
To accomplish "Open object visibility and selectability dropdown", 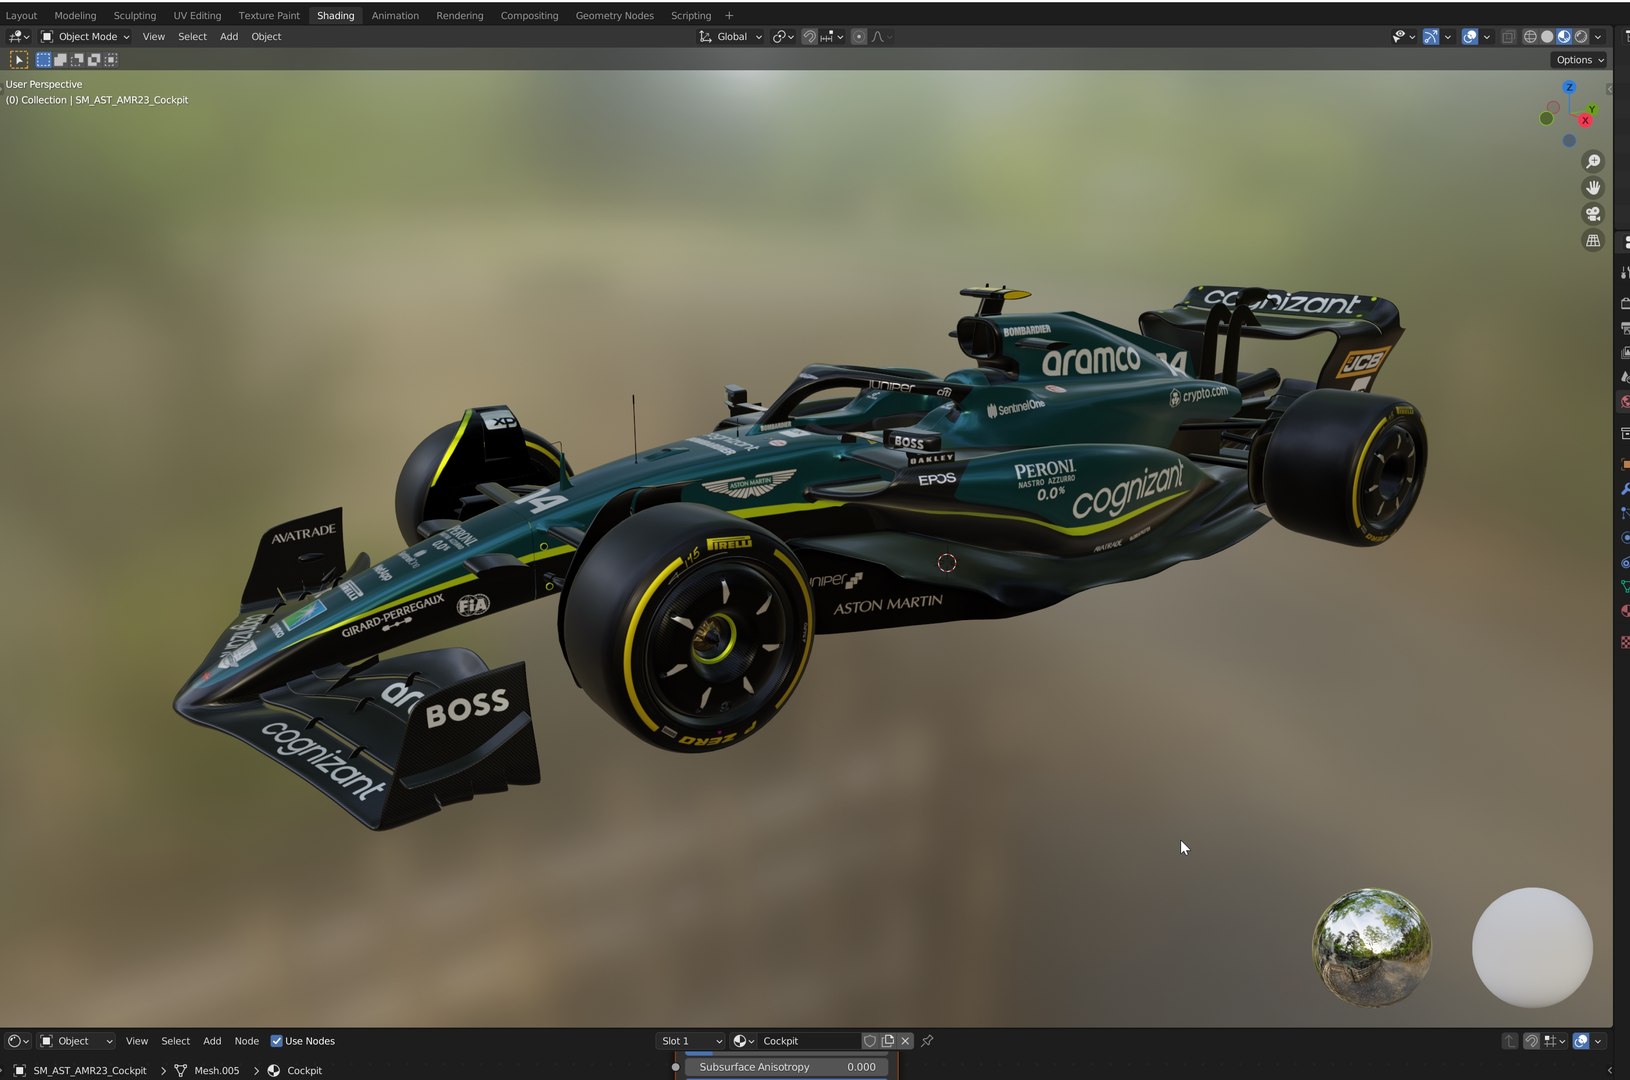I will pos(1403,37).
